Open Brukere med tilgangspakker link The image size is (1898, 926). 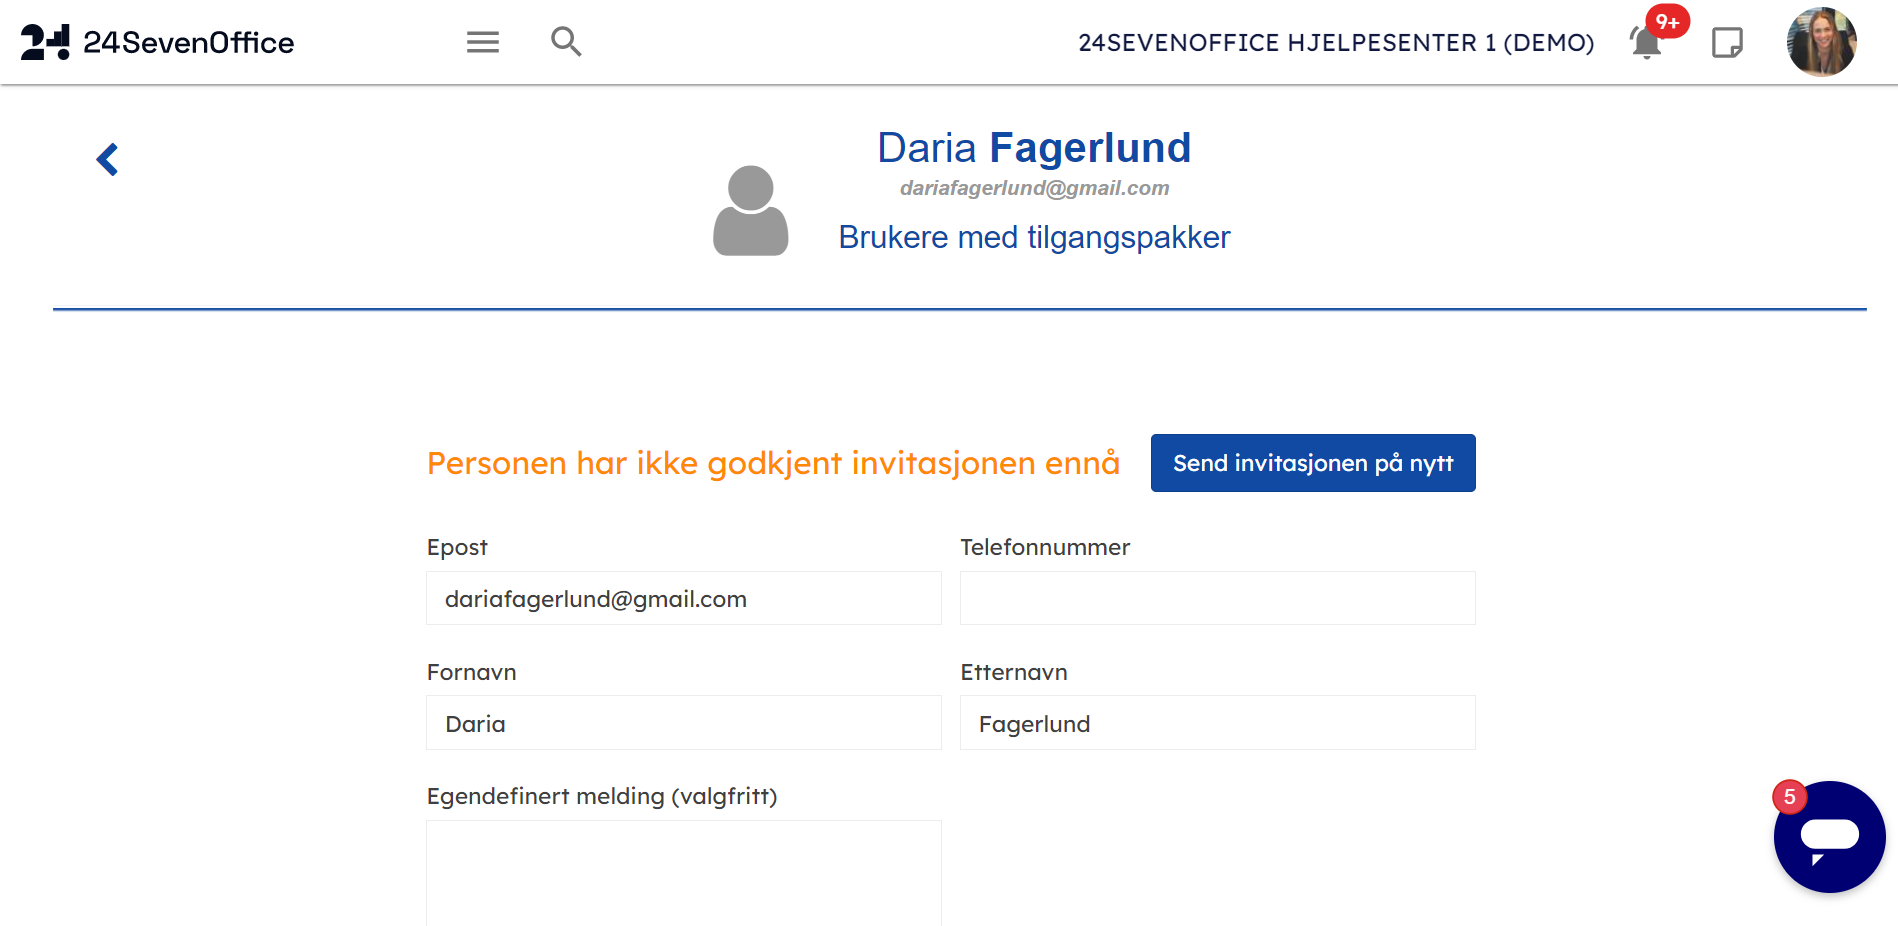point(1034,237)
